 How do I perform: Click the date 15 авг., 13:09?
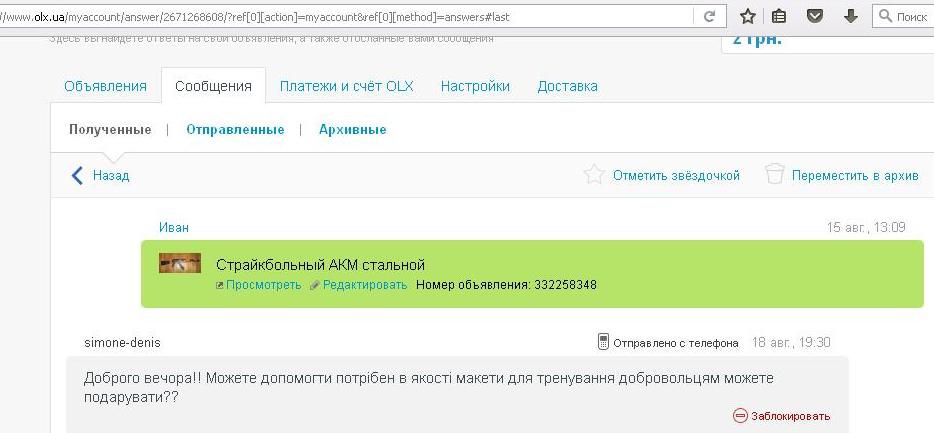(866, 227)
